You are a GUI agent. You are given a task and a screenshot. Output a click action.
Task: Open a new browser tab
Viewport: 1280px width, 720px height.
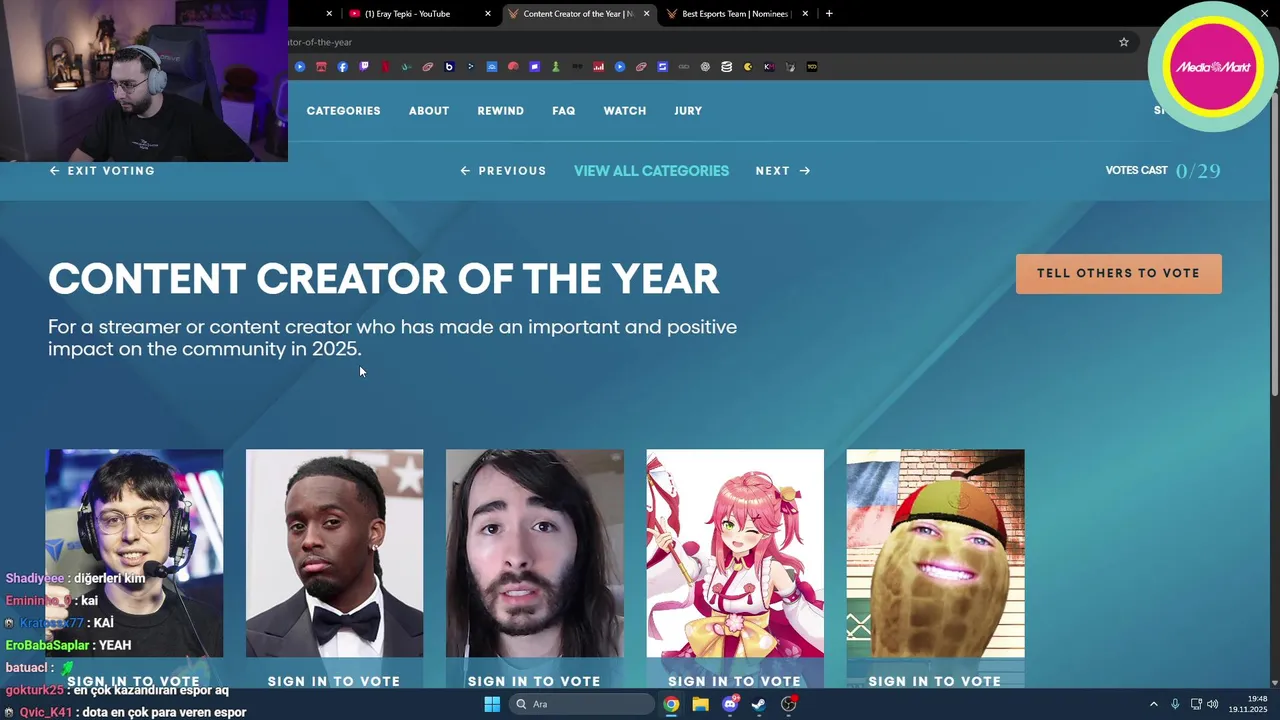coord(829,14)
